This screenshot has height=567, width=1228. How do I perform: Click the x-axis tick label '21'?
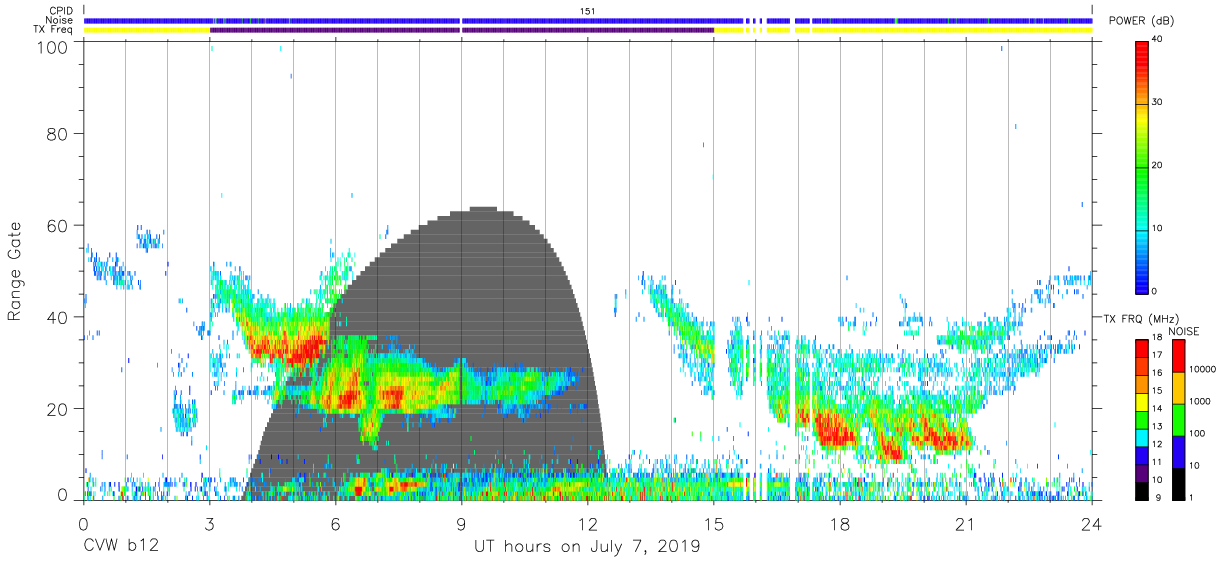(965, 522)
